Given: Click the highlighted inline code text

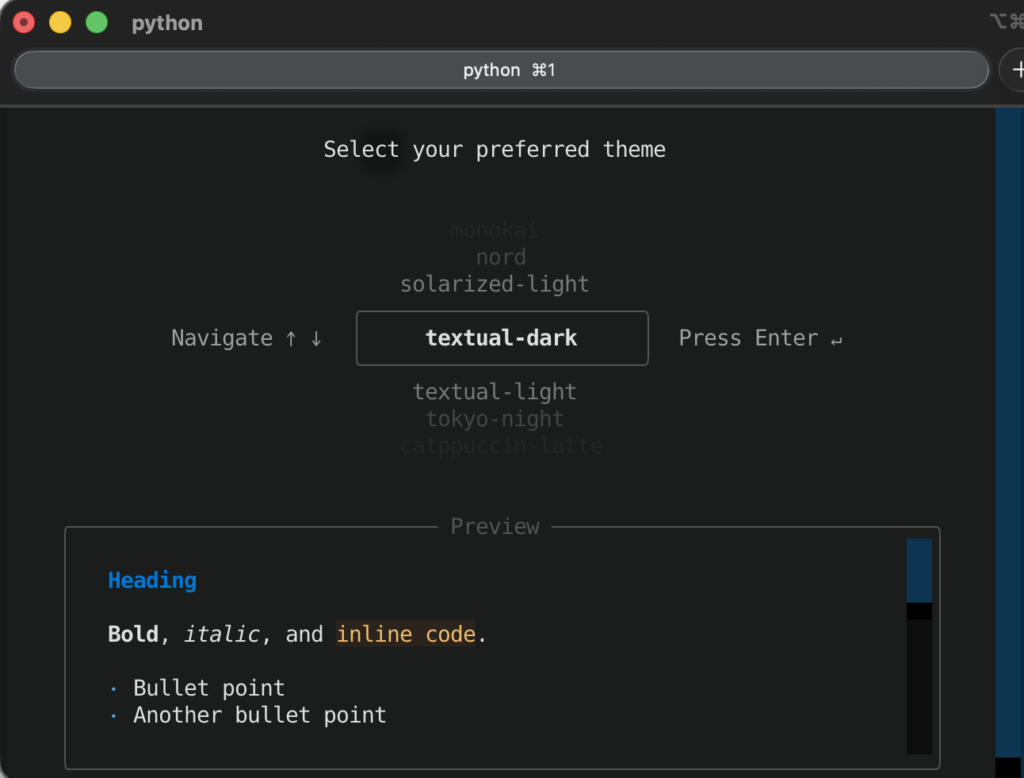Looking at the screenshot, I should pos(406,634).
